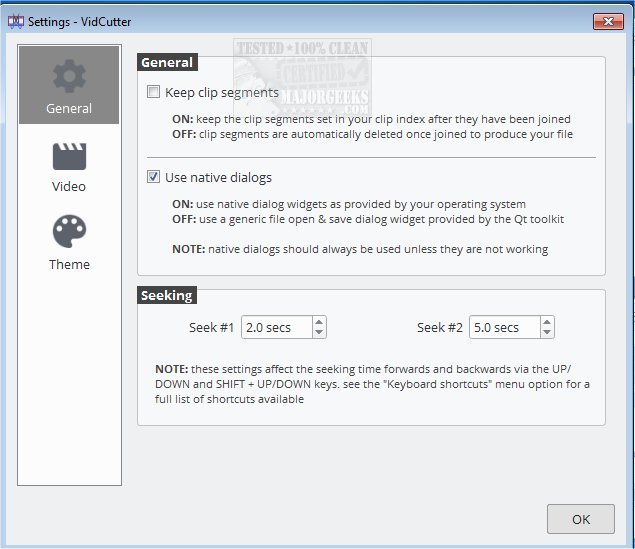Open the Theme palette settings page
This screenshot has height=549, width=635.
click(x=69, y=243)
